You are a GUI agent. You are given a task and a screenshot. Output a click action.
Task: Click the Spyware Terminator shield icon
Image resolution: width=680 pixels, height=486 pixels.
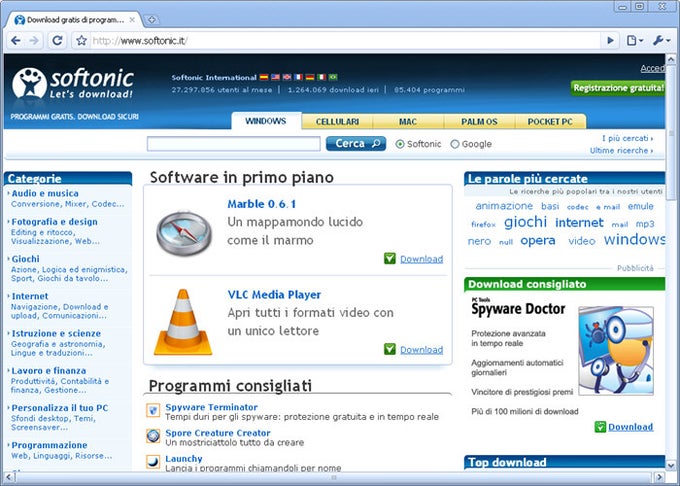(x=153, y=410)
